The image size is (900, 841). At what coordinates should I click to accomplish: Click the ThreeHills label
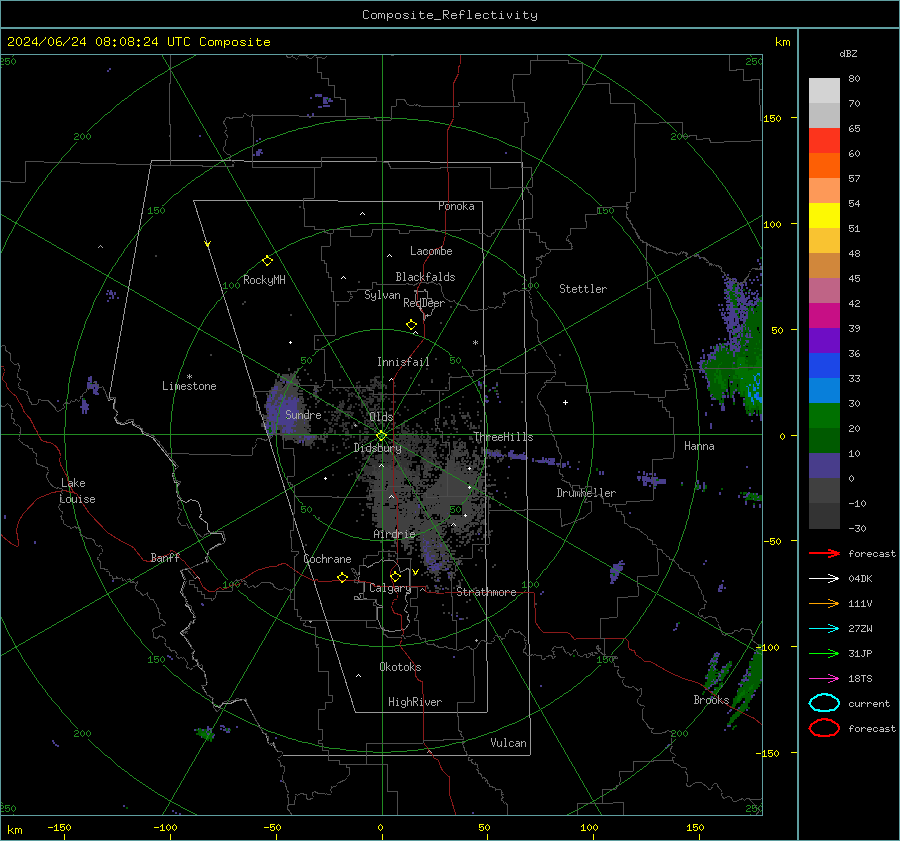pos(503,437)
